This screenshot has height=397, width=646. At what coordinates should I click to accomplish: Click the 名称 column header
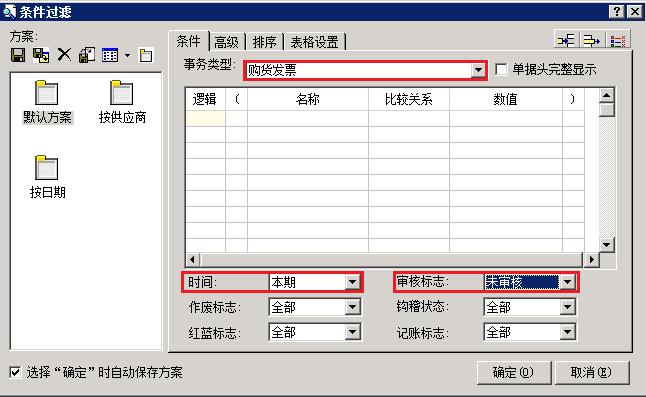(307, 99)
